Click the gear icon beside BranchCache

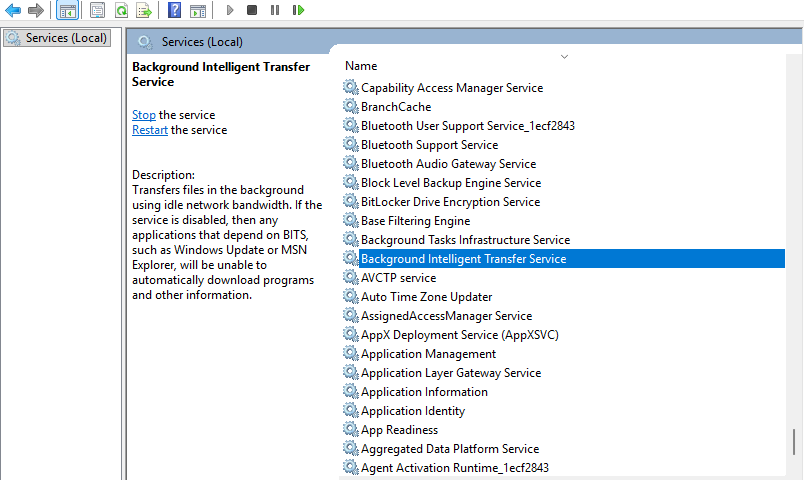tap(350, 107)
